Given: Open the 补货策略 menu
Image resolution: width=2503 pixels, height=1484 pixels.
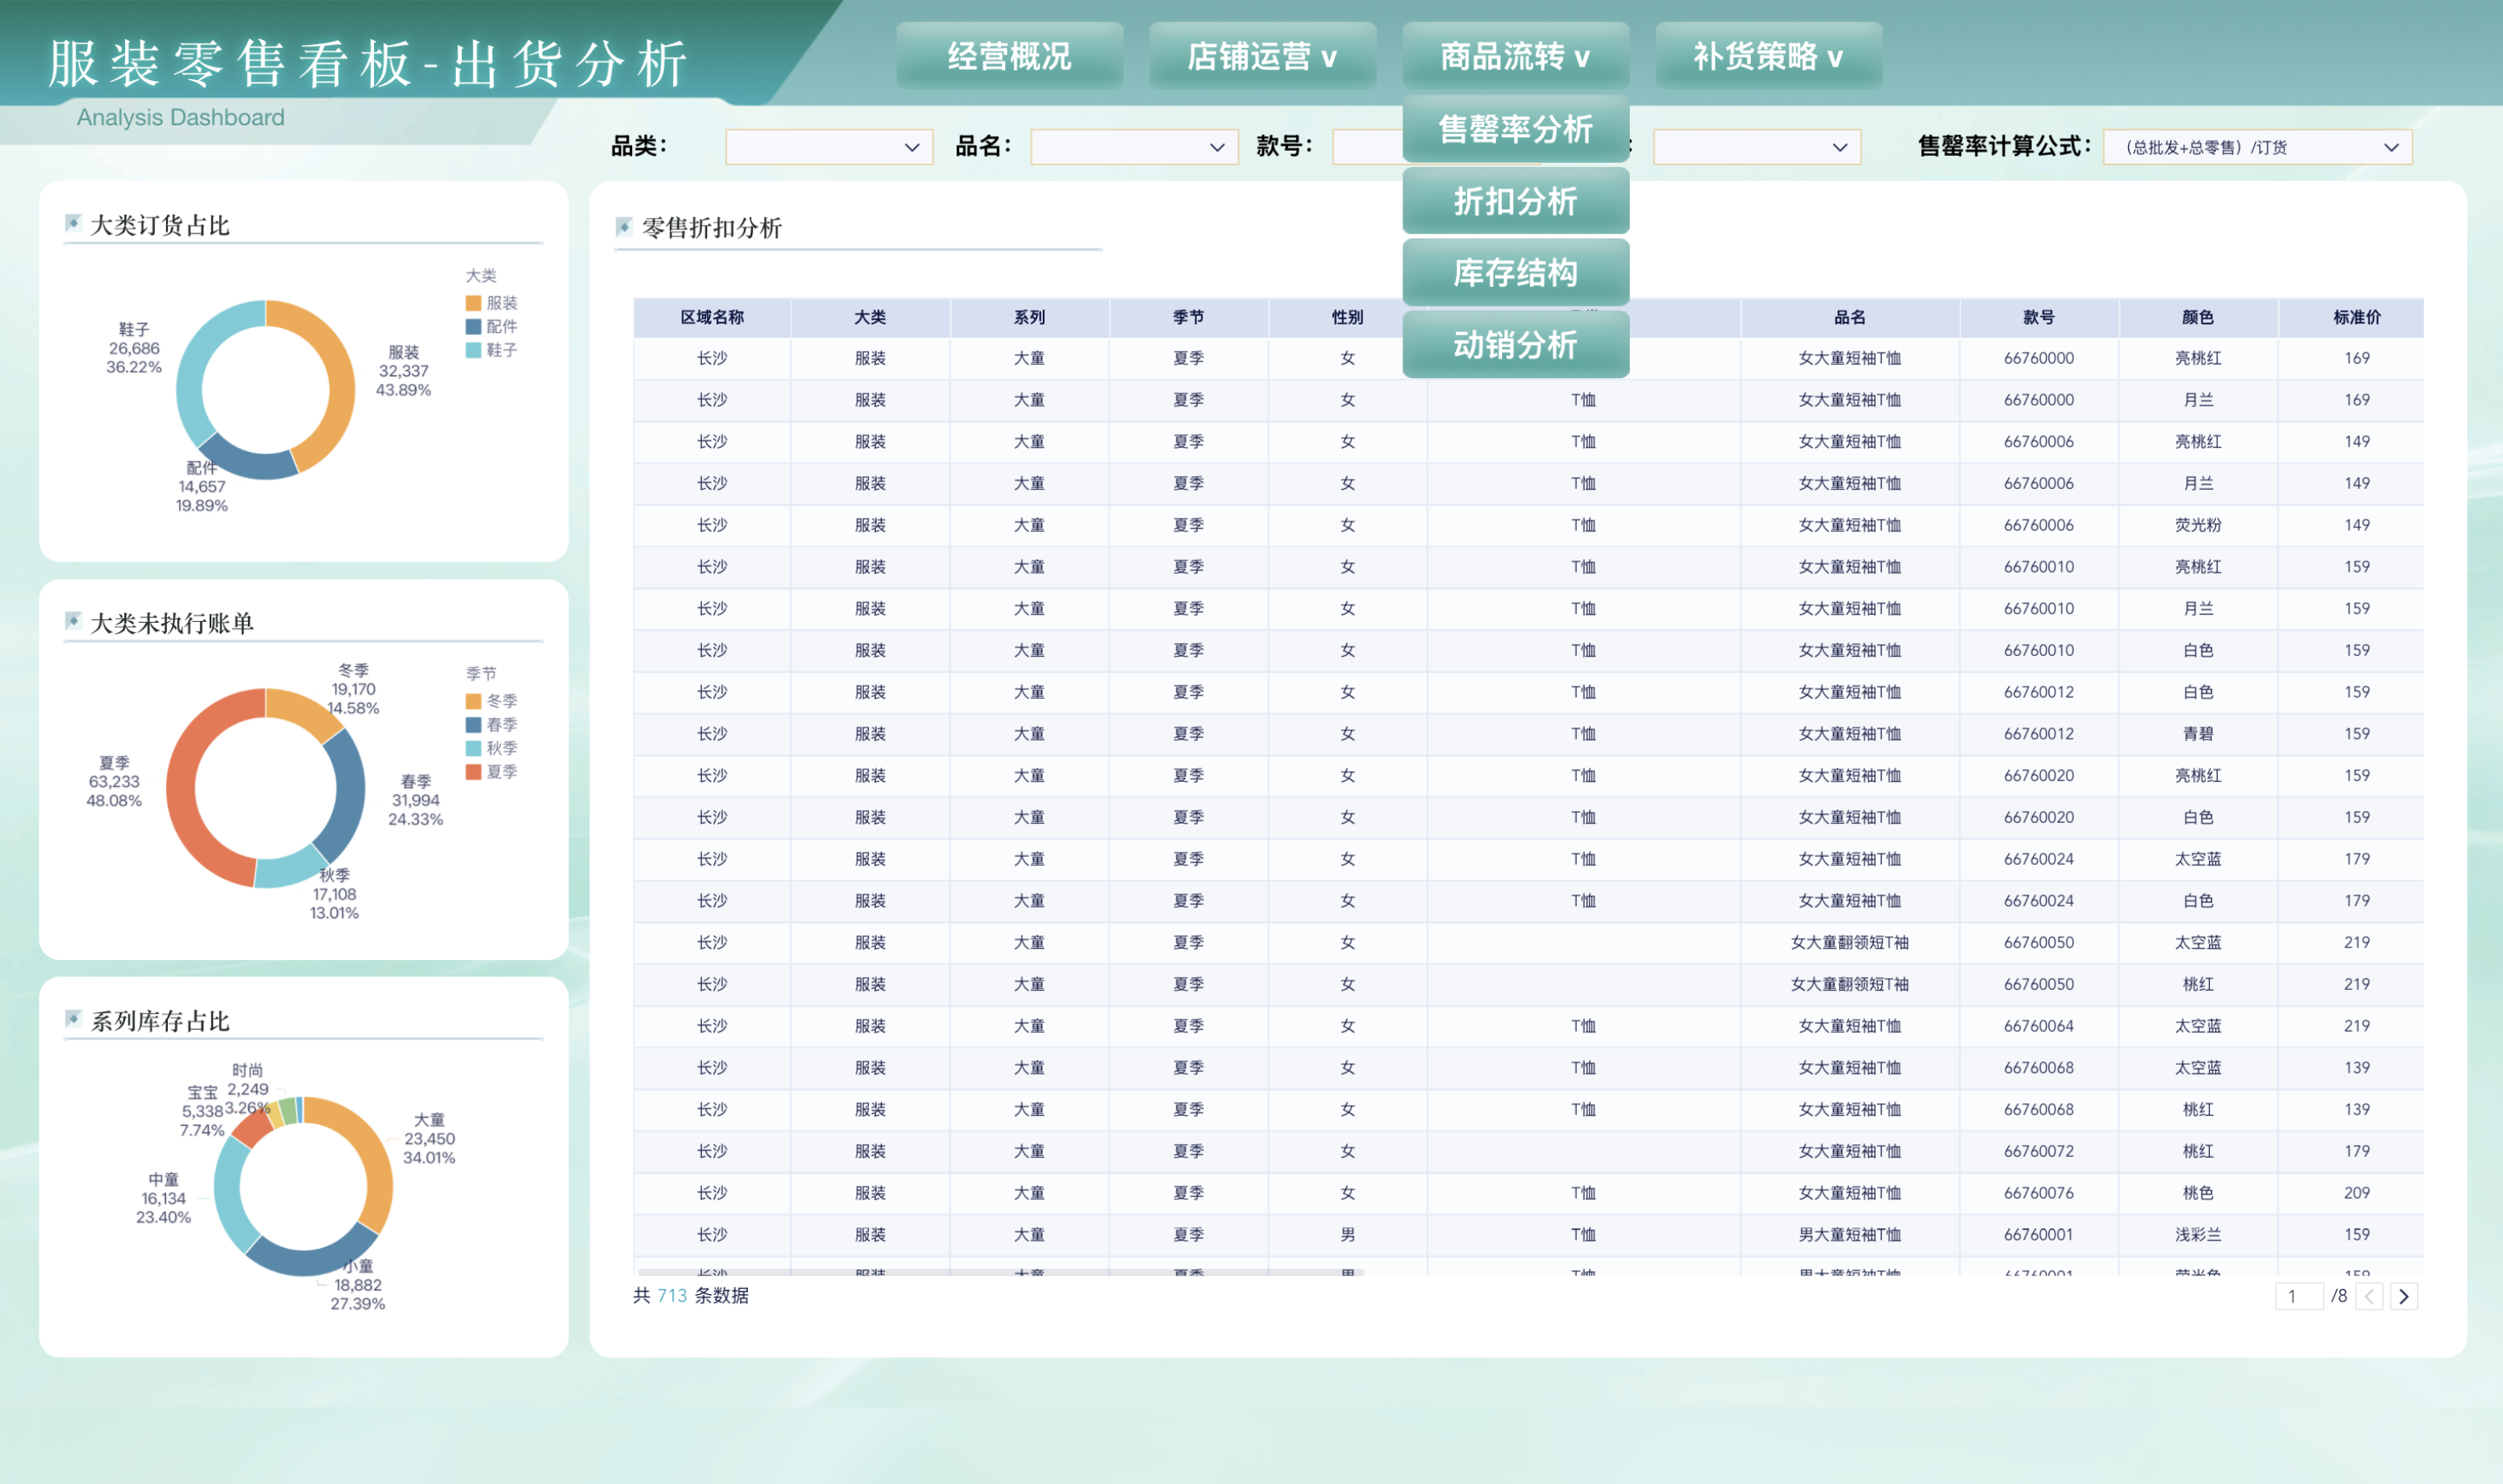Looking at the screenshot, I should point(1767,56).
